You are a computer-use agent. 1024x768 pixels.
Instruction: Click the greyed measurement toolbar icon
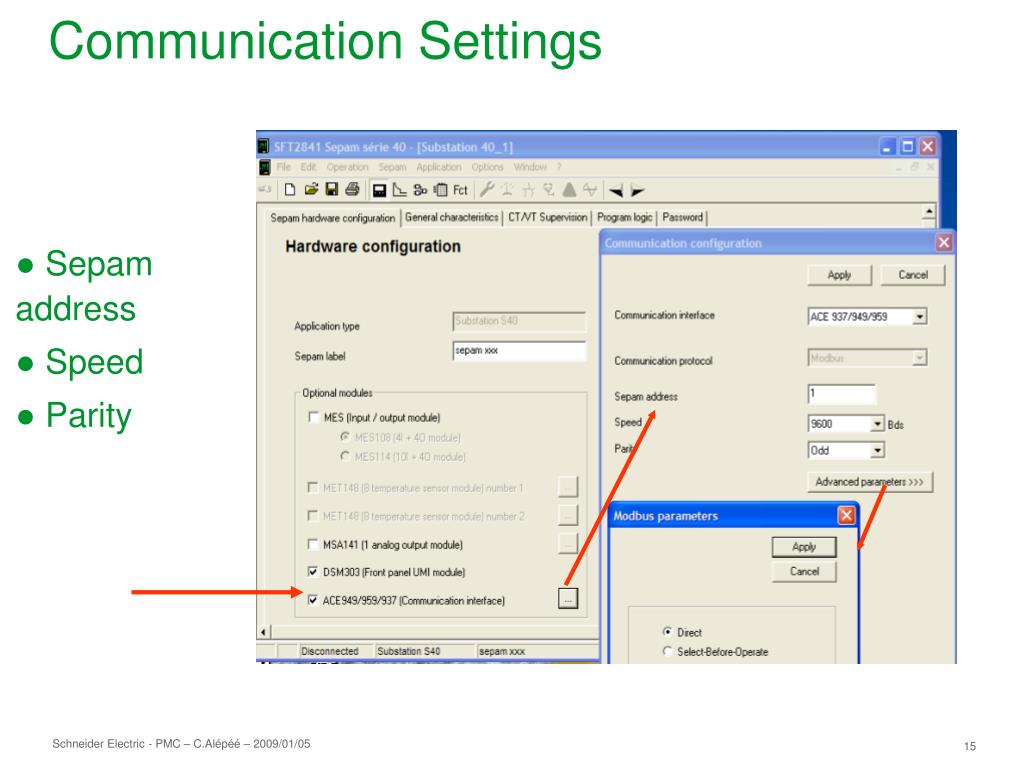coord(549,190)
